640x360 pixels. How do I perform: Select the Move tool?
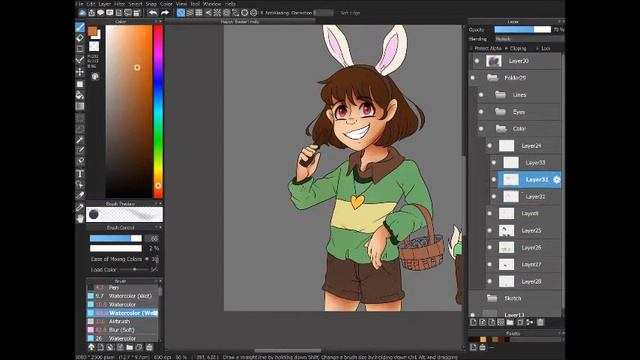(80, 72)
